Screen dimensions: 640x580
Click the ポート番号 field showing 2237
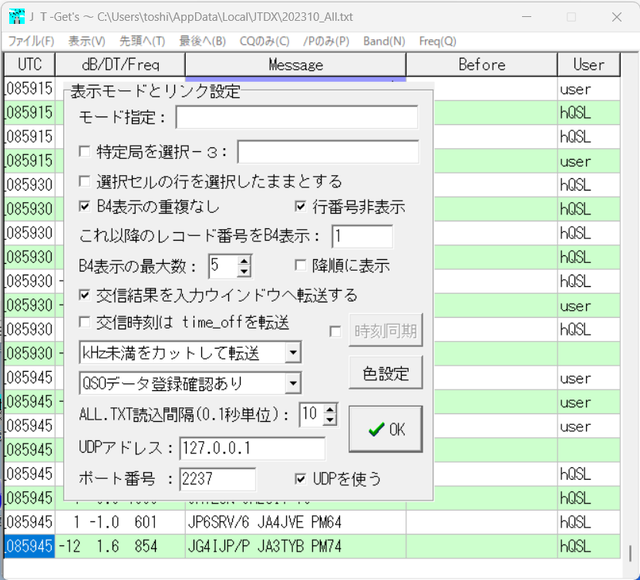click(218, 478)
